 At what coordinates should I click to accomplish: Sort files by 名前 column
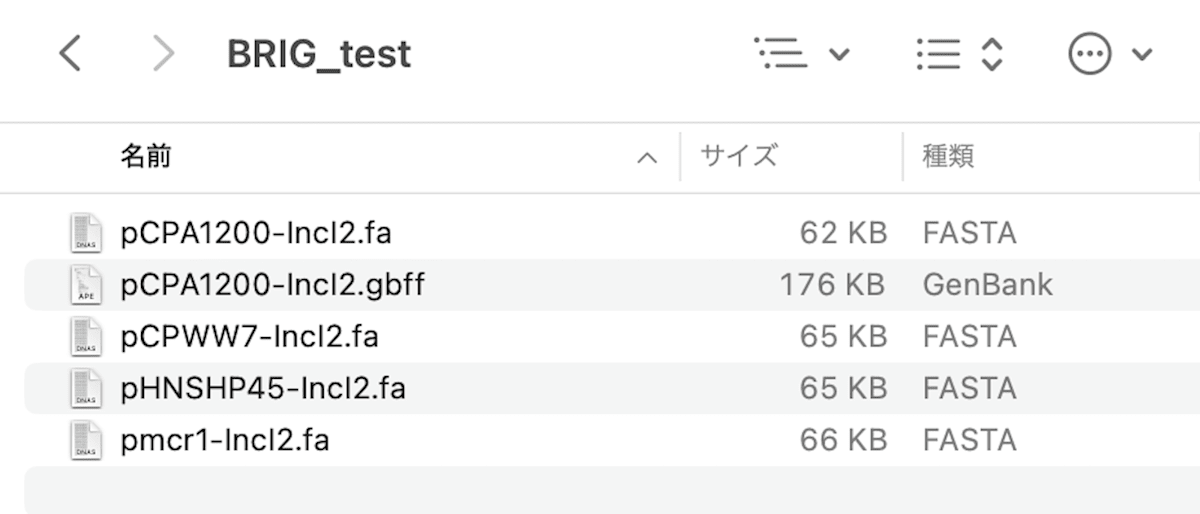pos(146,156)
